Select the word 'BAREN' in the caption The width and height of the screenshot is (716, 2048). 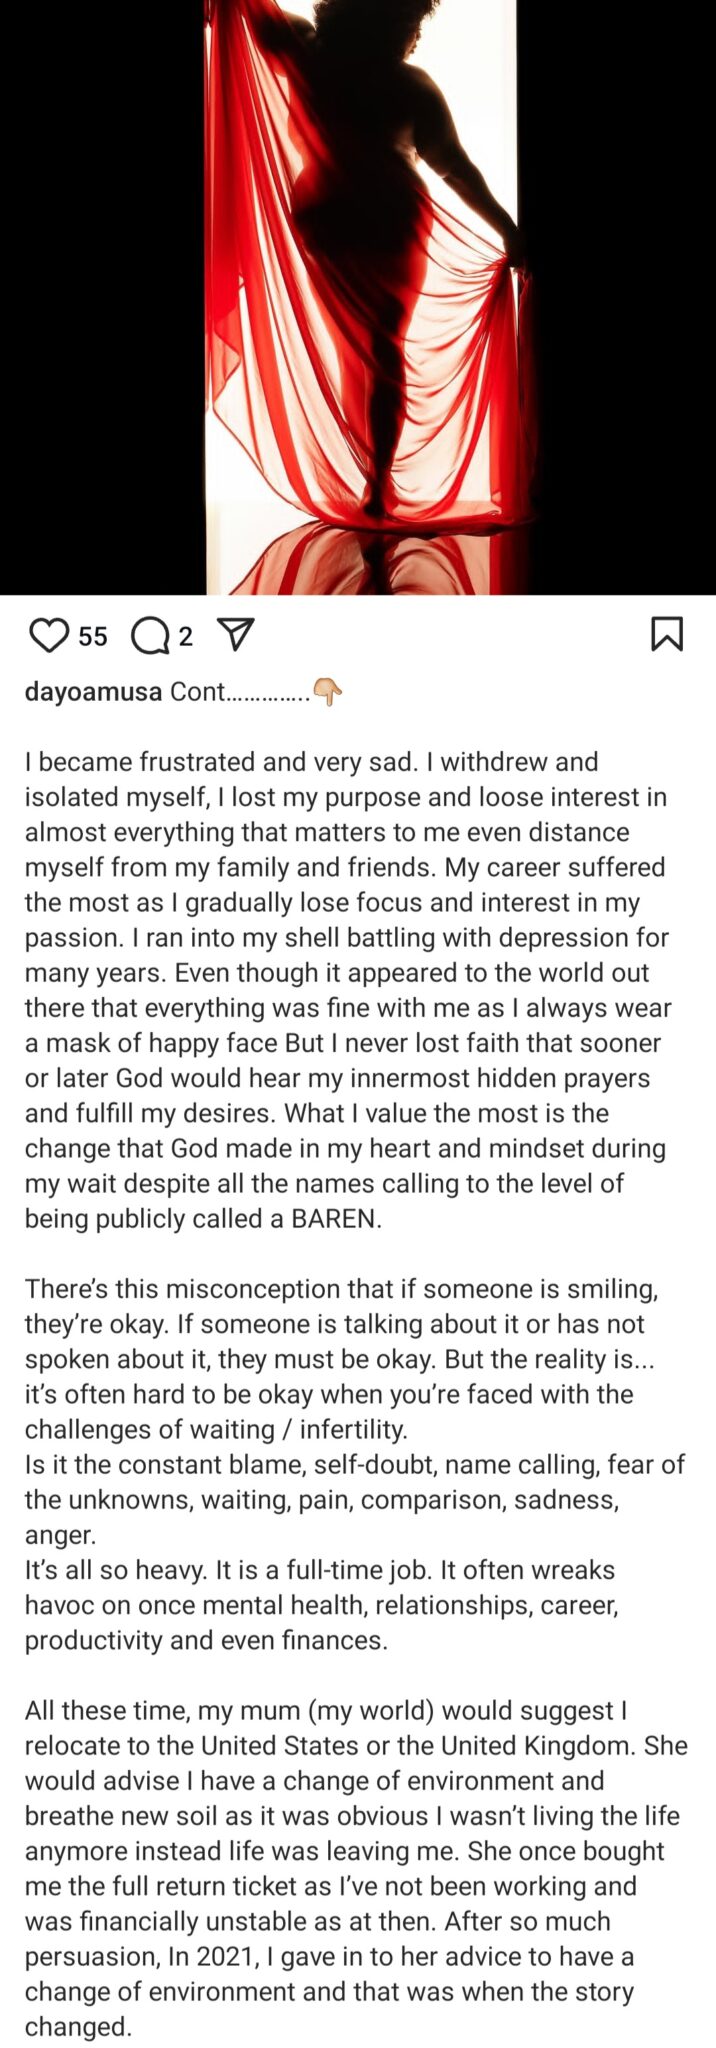(335, 1219)
